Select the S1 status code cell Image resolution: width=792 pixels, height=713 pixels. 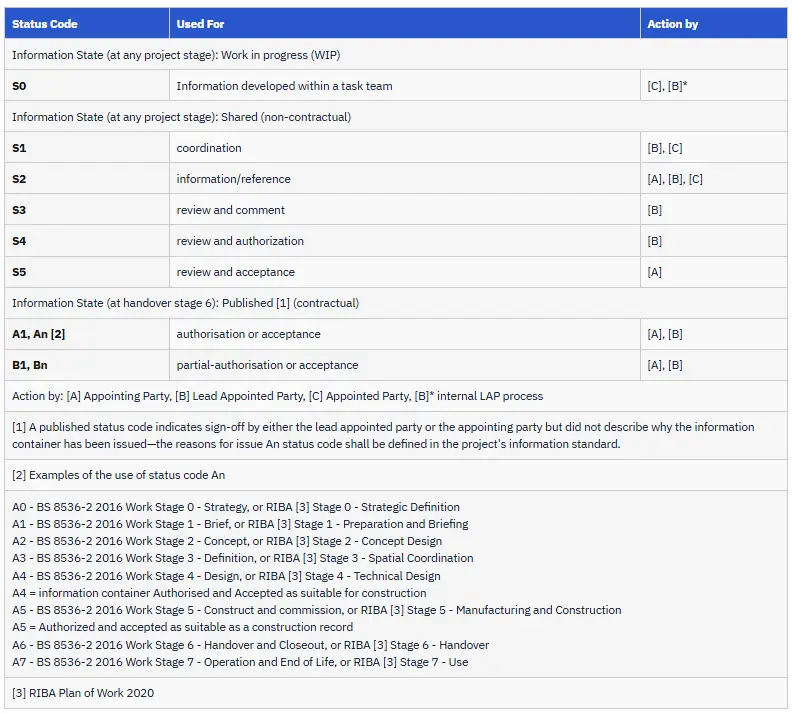click(87, 147)
